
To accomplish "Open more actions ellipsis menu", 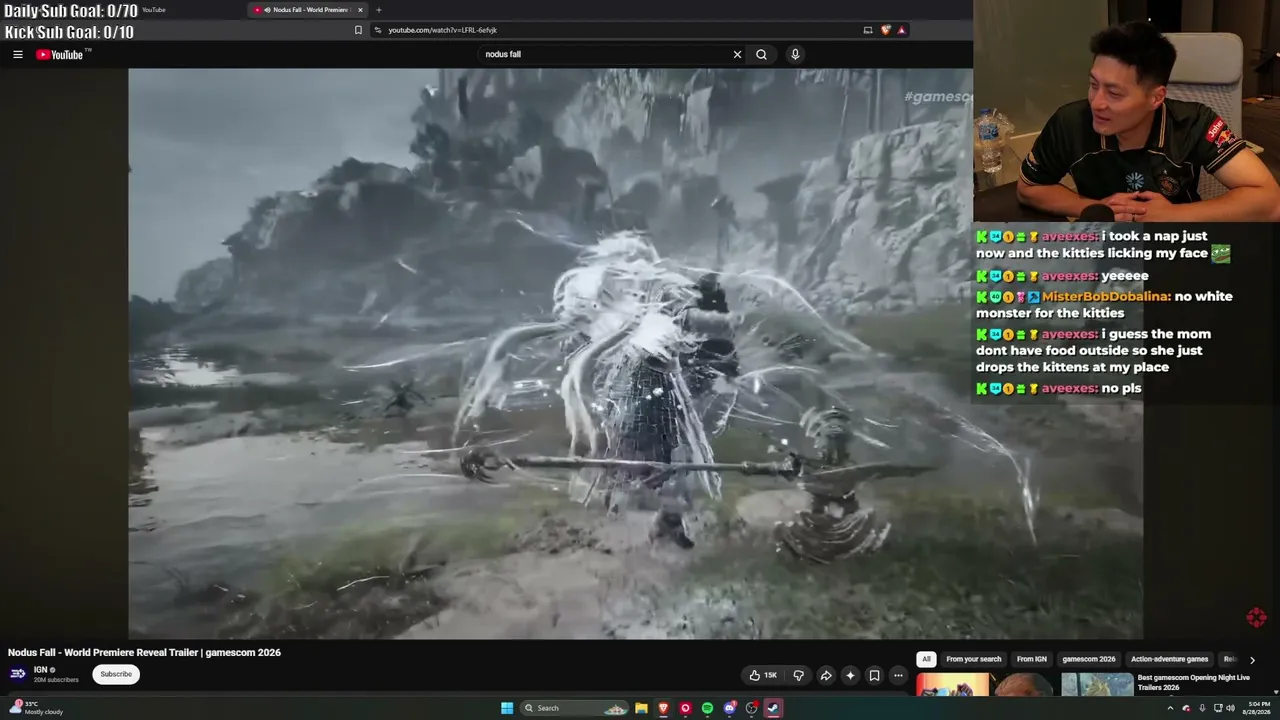I will (x=898, y=675).
